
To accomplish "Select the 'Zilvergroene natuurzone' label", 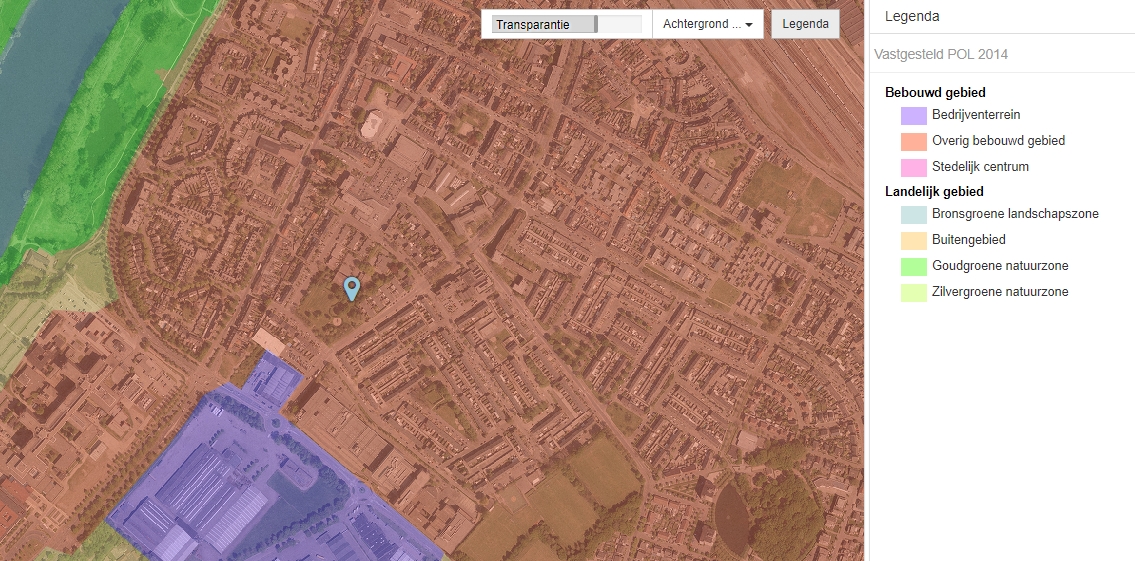I will pos(1000,292).
